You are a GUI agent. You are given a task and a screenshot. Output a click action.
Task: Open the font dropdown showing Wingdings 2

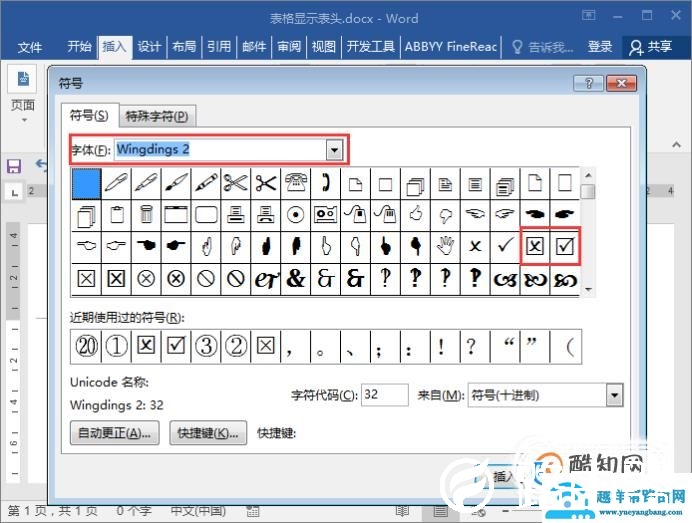335,150
